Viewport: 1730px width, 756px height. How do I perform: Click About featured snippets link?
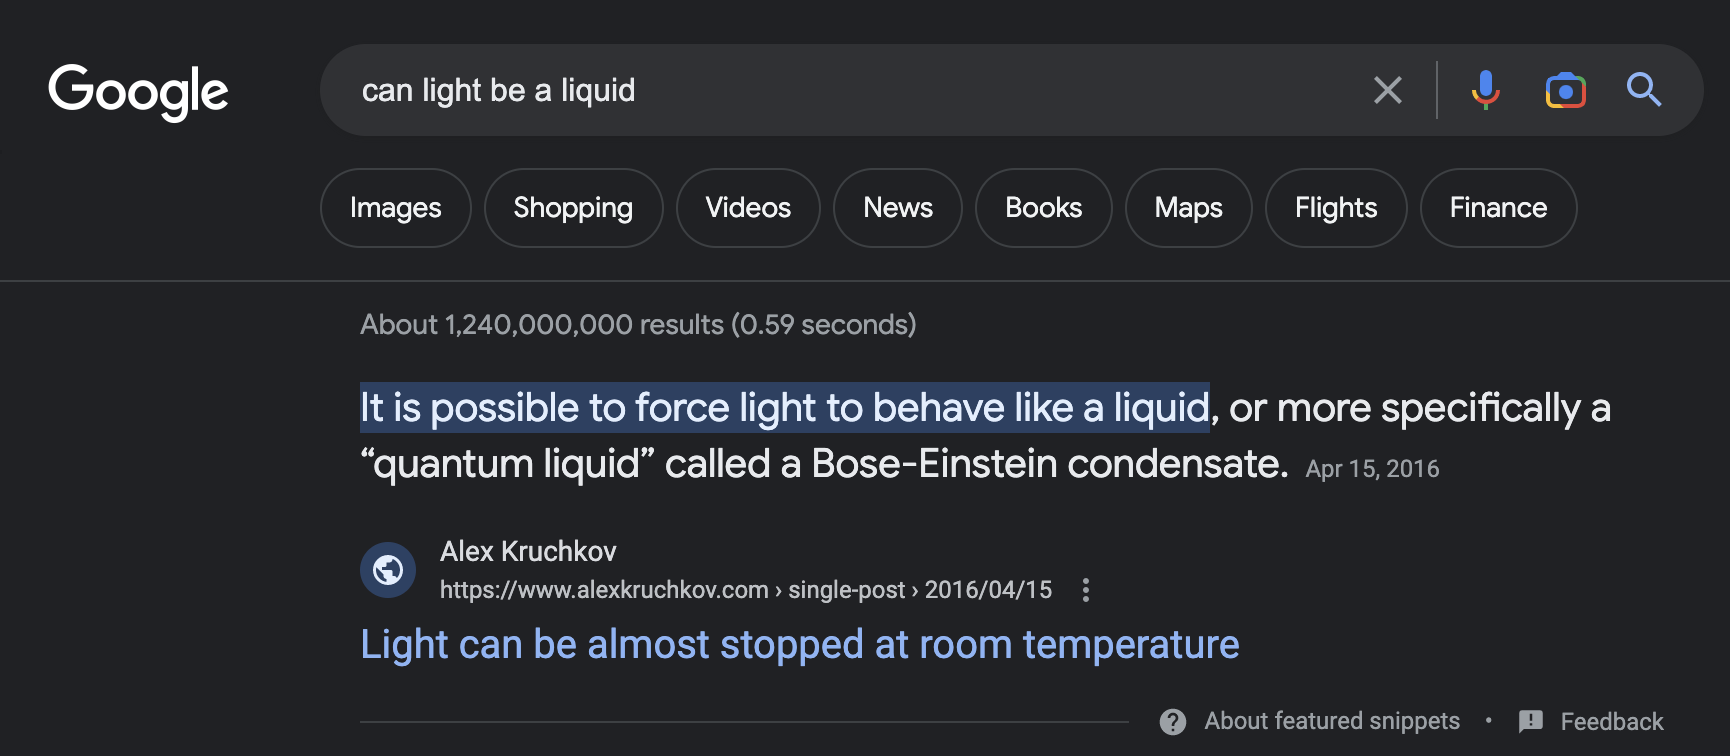(1332, 721)
